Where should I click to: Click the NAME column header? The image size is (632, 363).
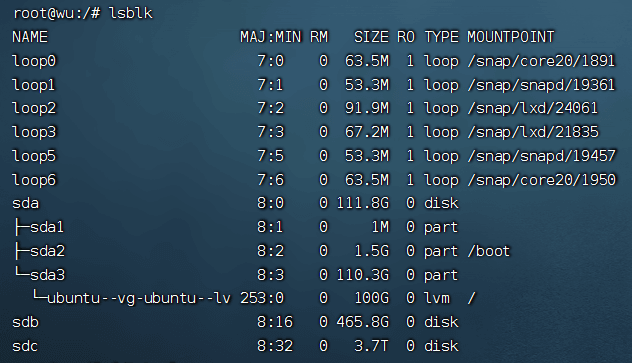(x=30, y=37)
